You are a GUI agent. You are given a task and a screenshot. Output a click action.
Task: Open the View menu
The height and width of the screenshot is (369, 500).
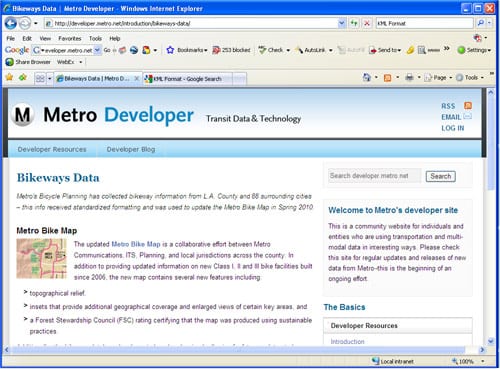(45, 38)
